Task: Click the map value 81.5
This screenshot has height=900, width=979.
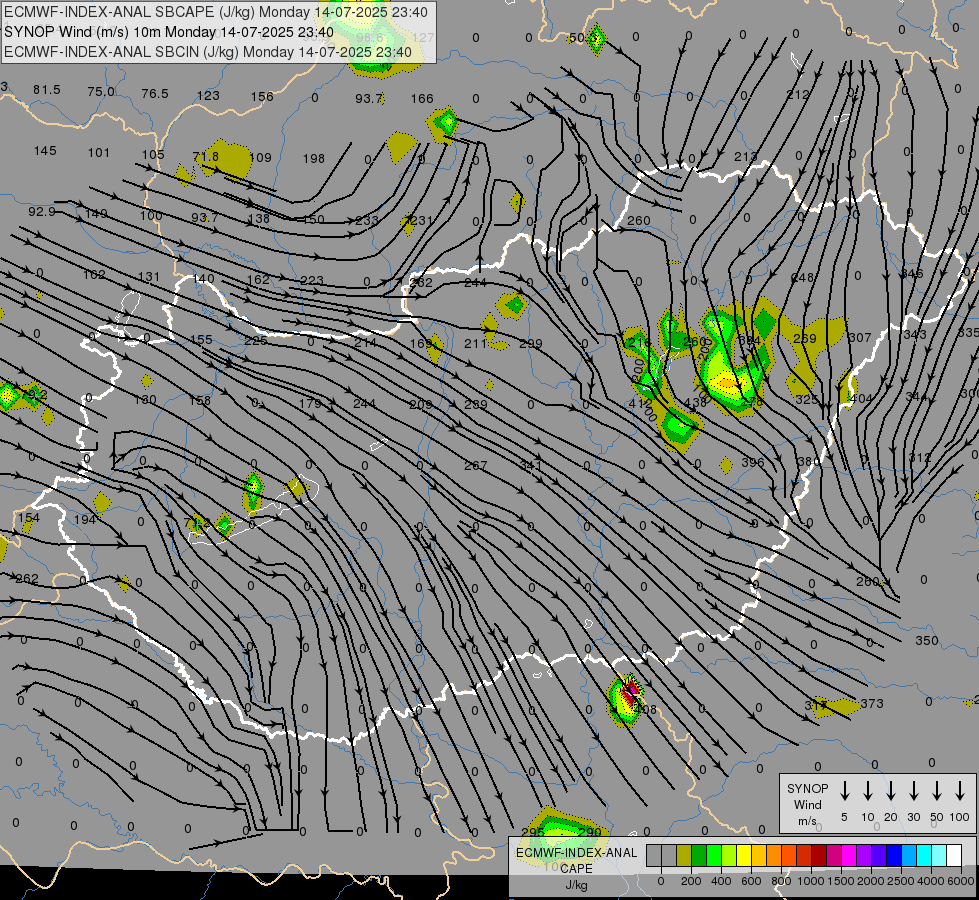Action: tap(47, 90)
